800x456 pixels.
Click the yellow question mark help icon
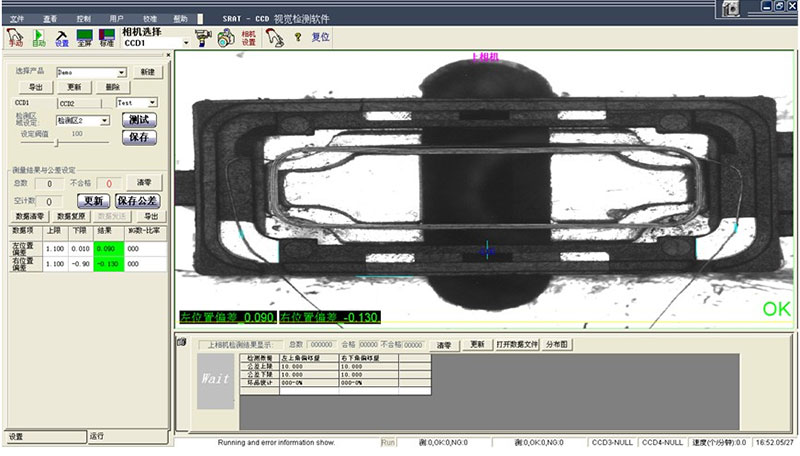click(298, 37)
